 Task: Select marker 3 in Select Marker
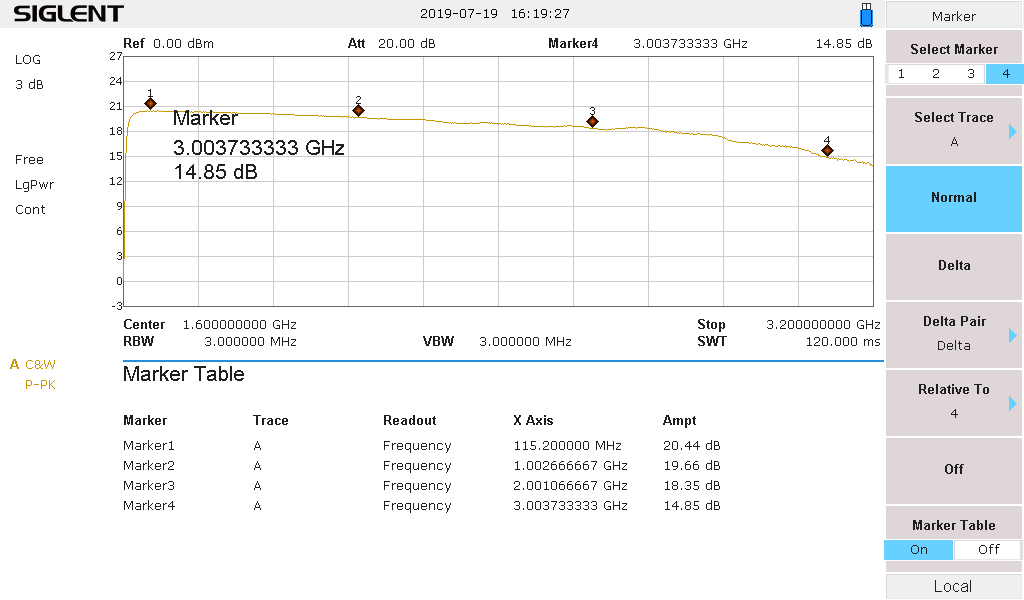pyautogui.click(x=971, y=74)
